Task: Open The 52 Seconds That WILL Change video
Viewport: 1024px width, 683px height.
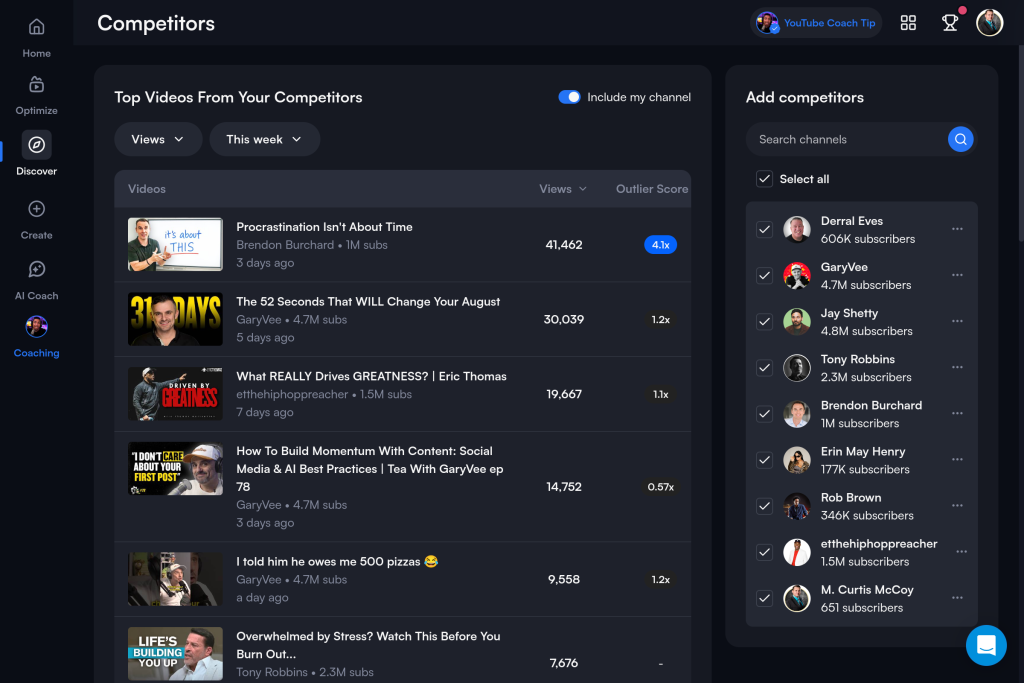Action: pos(368,302)
